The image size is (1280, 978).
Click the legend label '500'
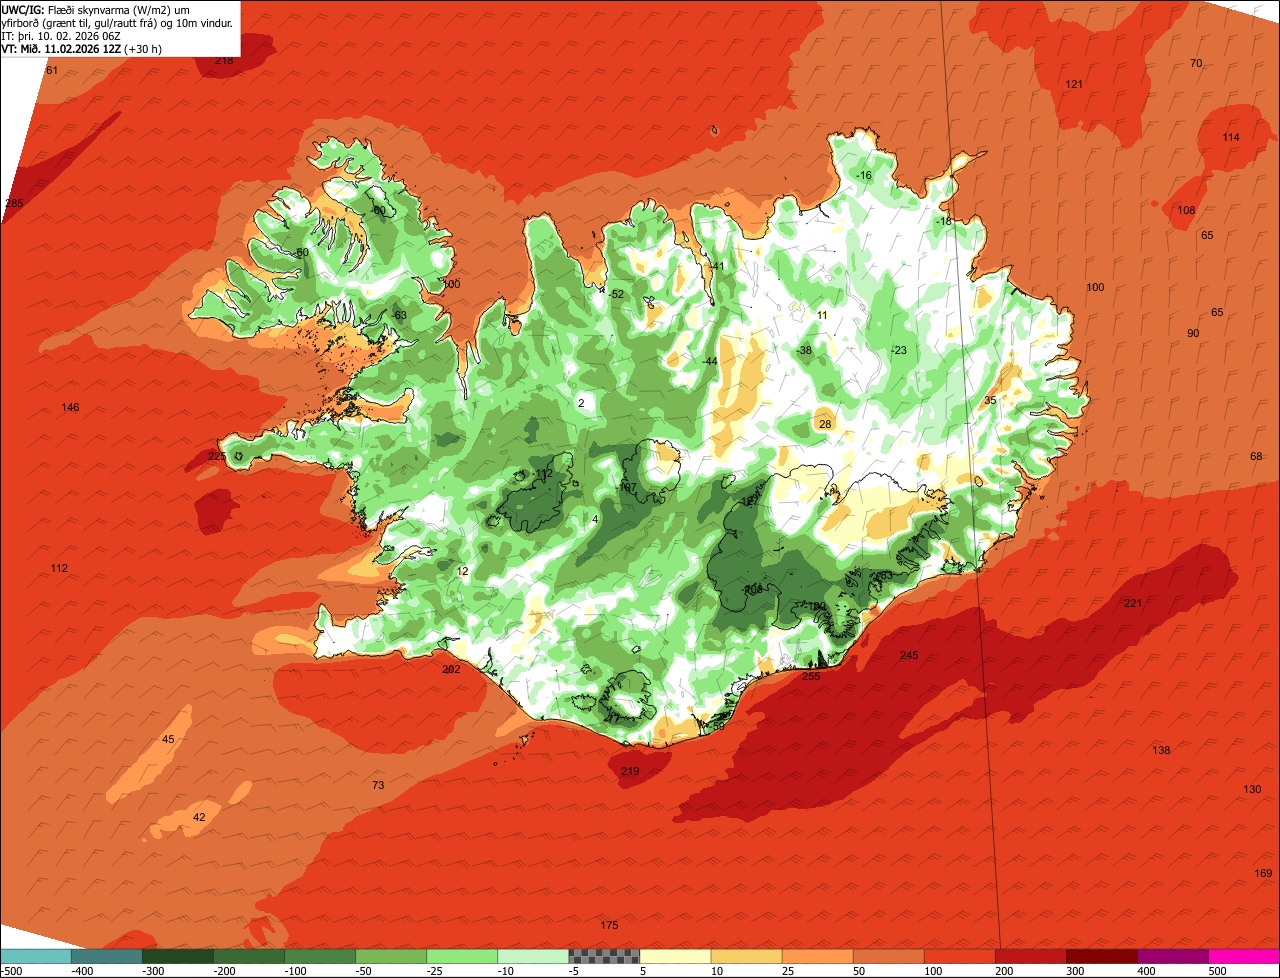tap(1217, 971)
